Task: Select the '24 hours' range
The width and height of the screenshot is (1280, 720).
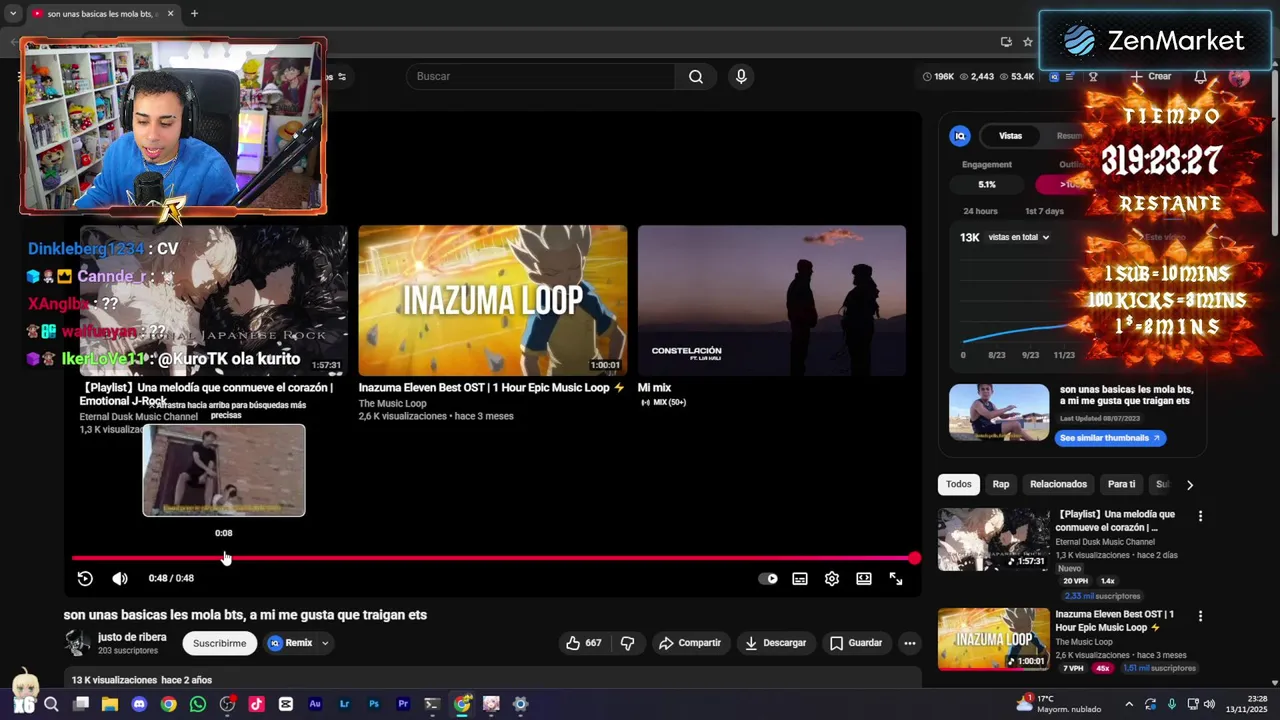Action: coord(980,211)
